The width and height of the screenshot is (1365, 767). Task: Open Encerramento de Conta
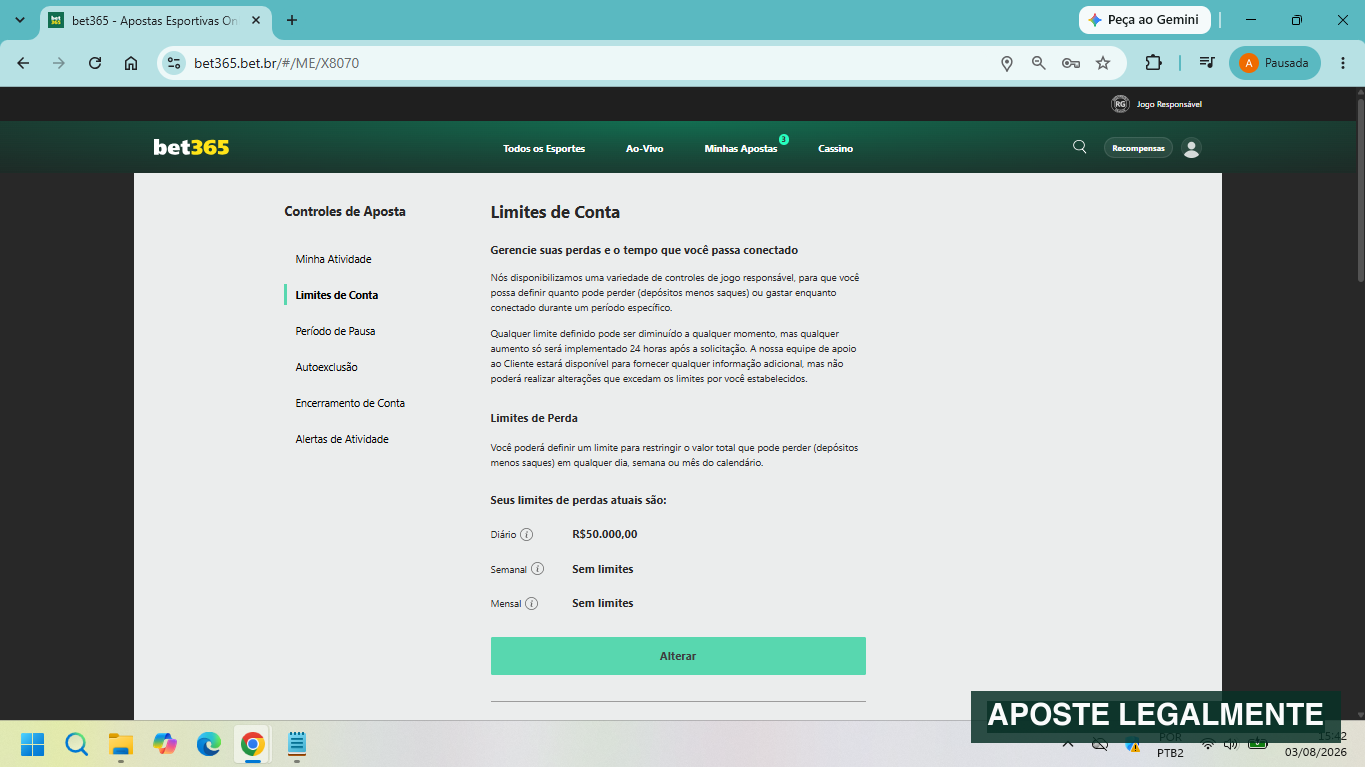coord(350,403)
